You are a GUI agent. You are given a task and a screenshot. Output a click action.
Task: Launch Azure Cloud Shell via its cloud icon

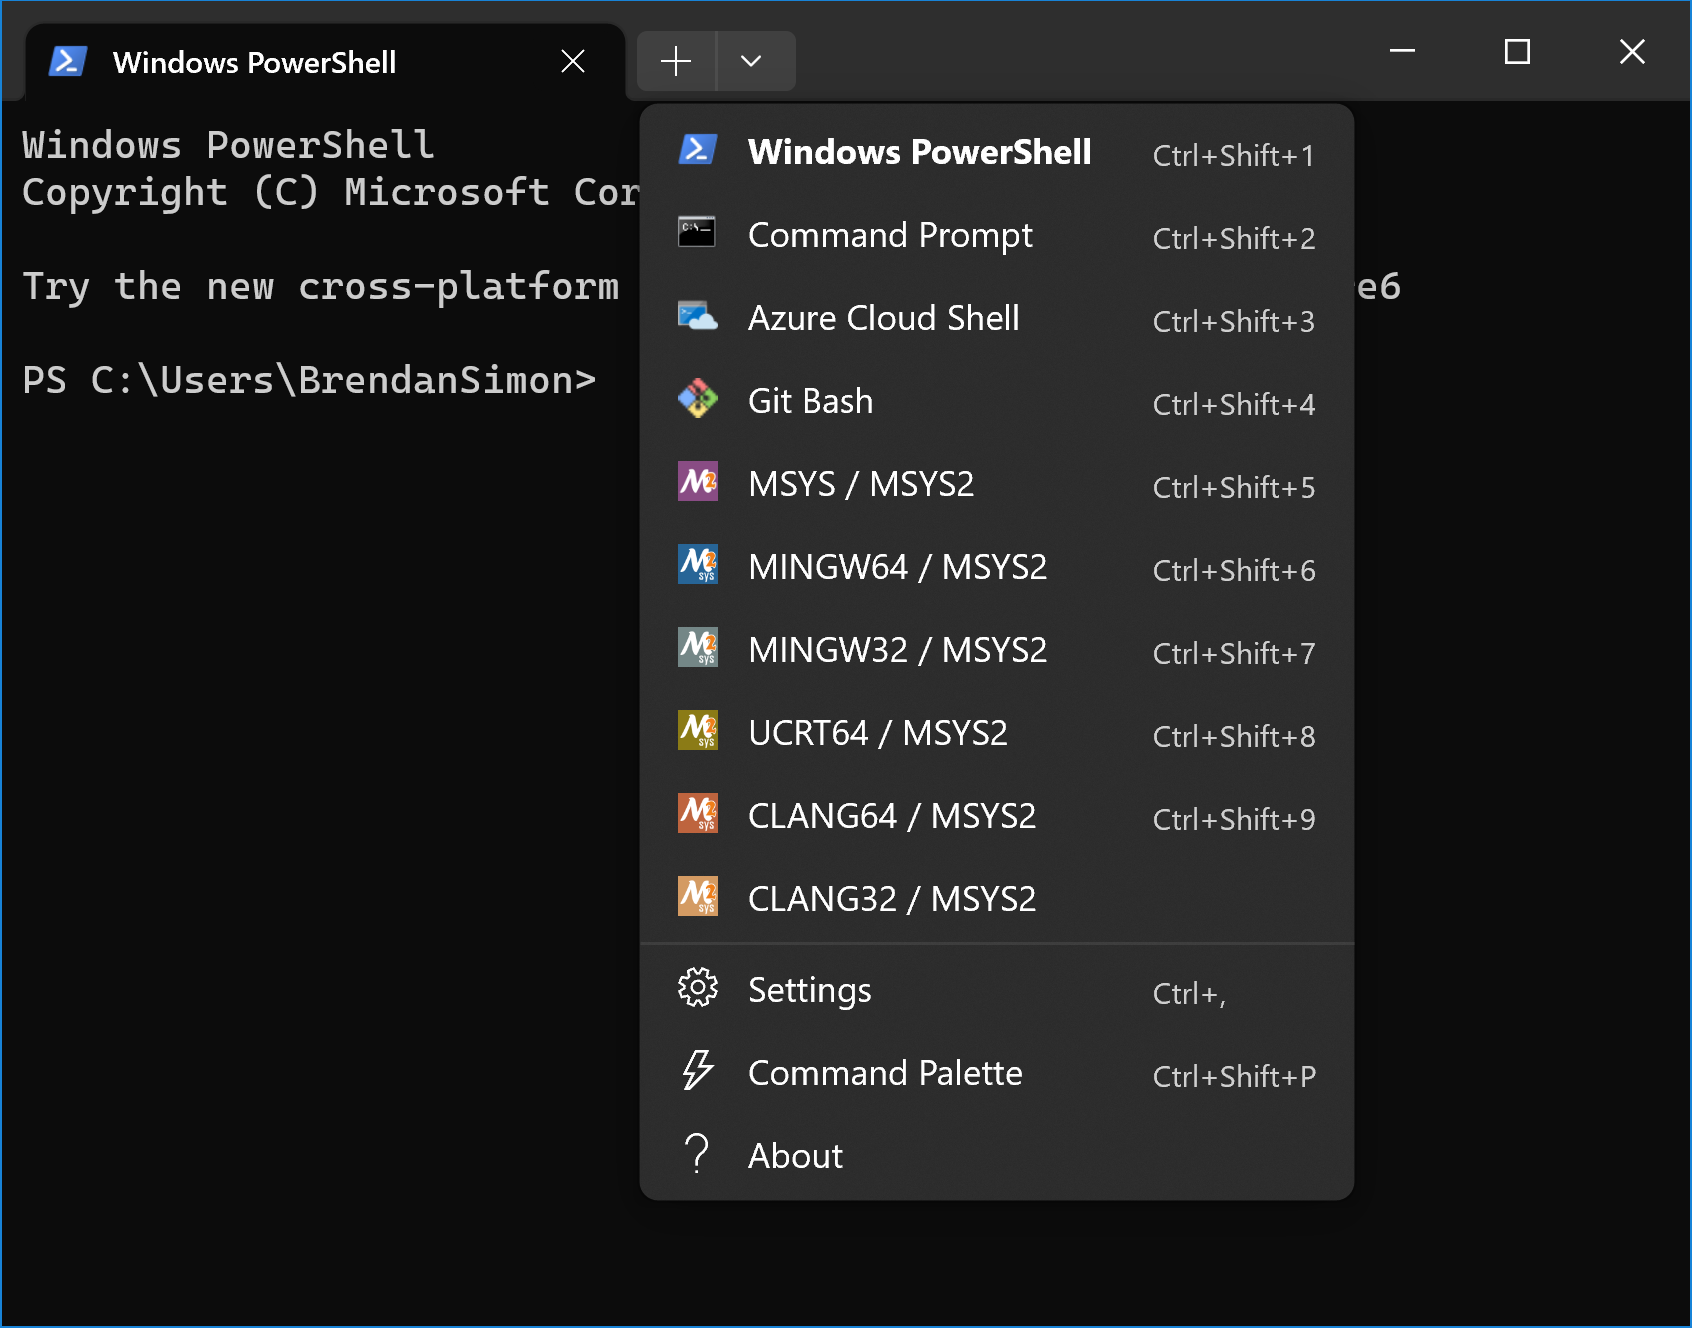tap(697, 316)
